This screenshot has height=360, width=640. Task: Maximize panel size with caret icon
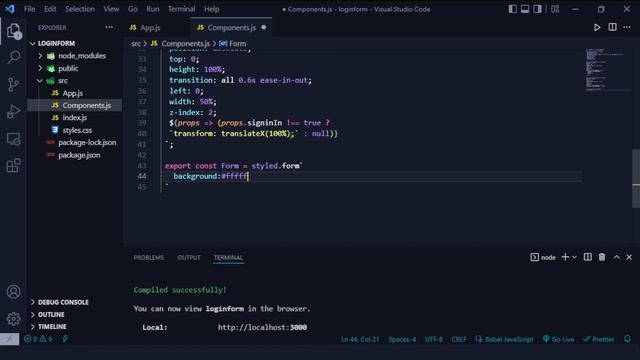(x=616, y=257)
